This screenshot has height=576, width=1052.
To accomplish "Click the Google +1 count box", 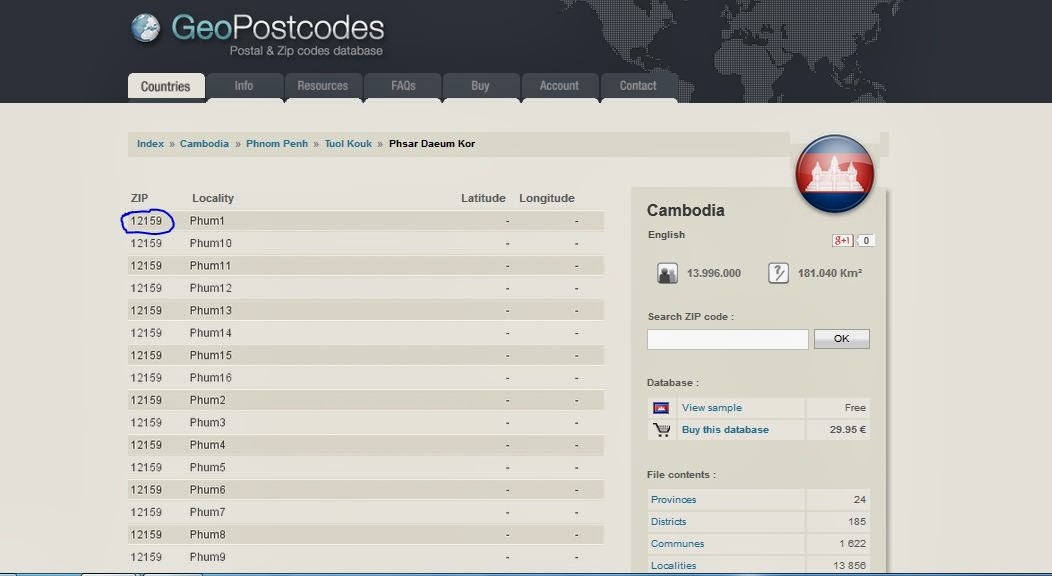I will 865,240.
